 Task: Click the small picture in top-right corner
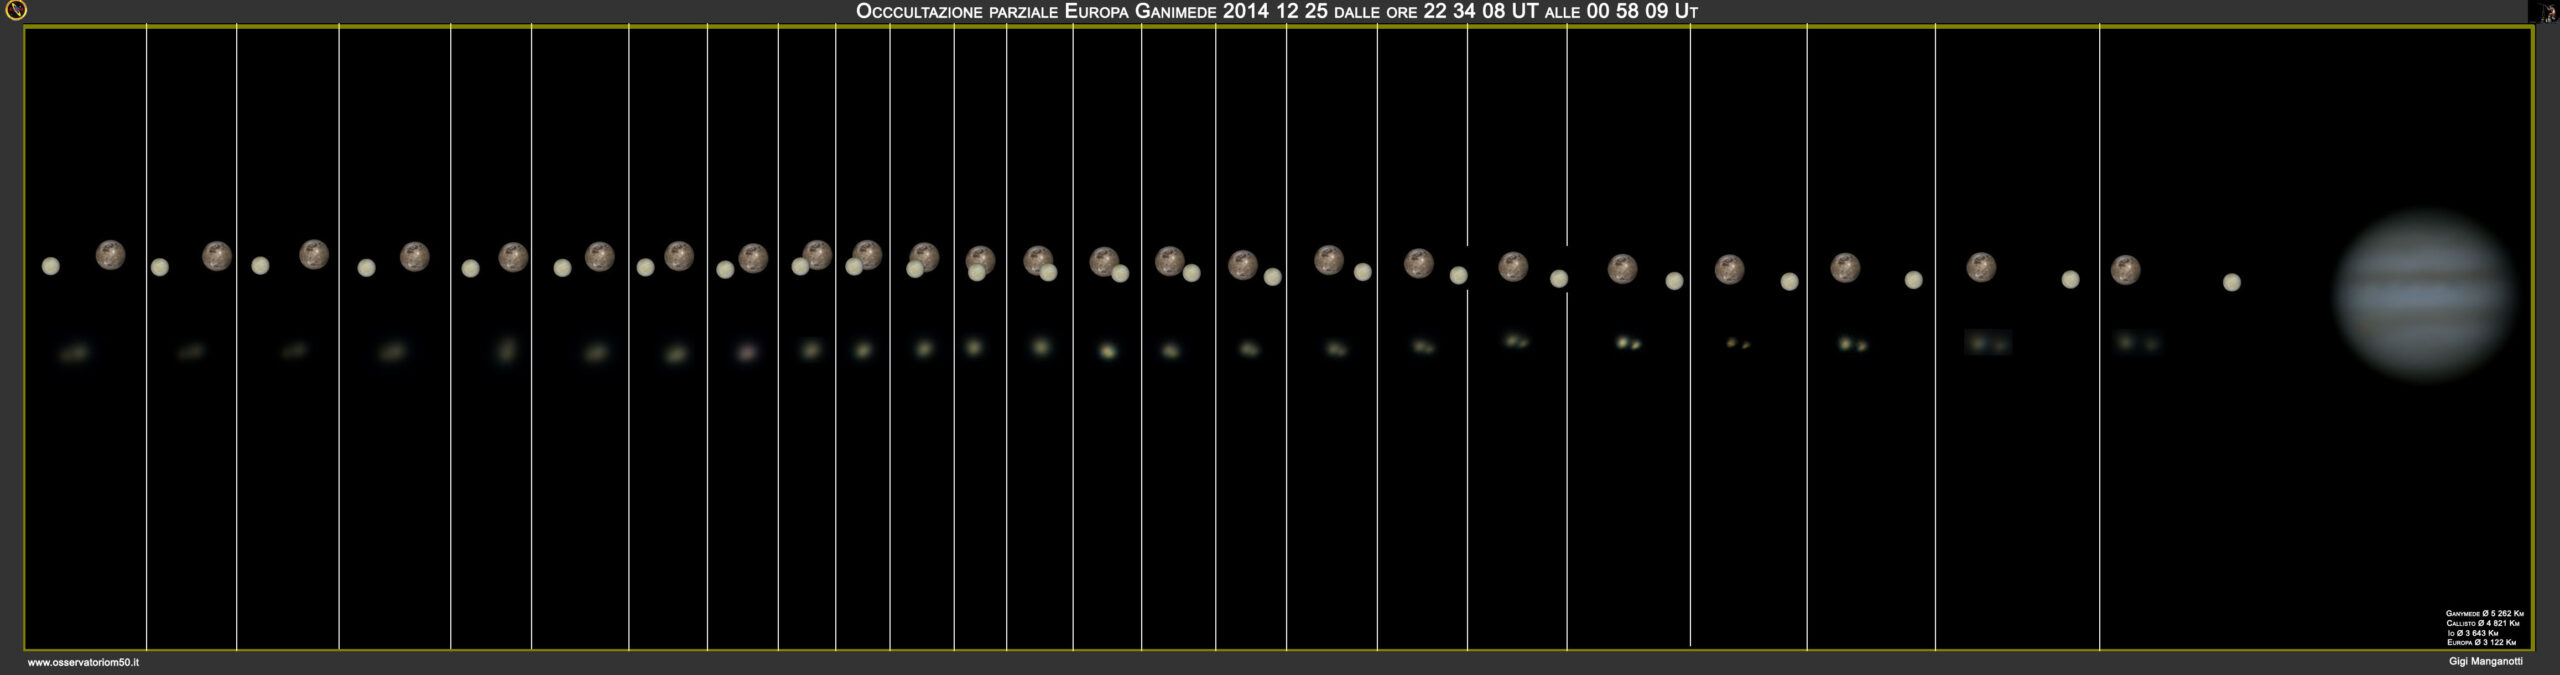pos(2546,12)
